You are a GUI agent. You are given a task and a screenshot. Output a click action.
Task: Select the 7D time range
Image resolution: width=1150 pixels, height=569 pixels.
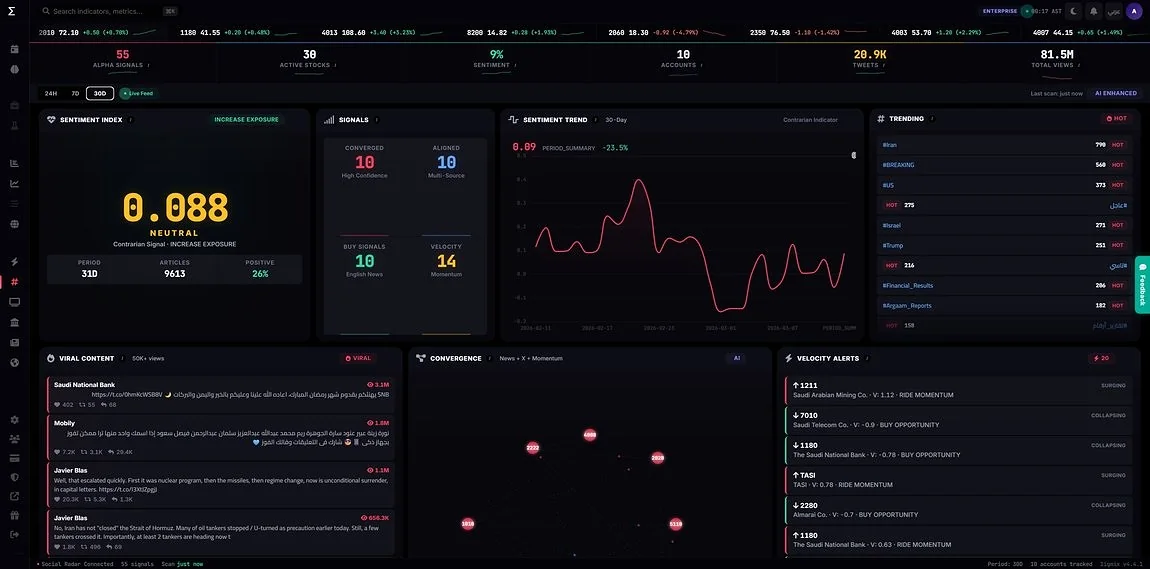[75, 93]
